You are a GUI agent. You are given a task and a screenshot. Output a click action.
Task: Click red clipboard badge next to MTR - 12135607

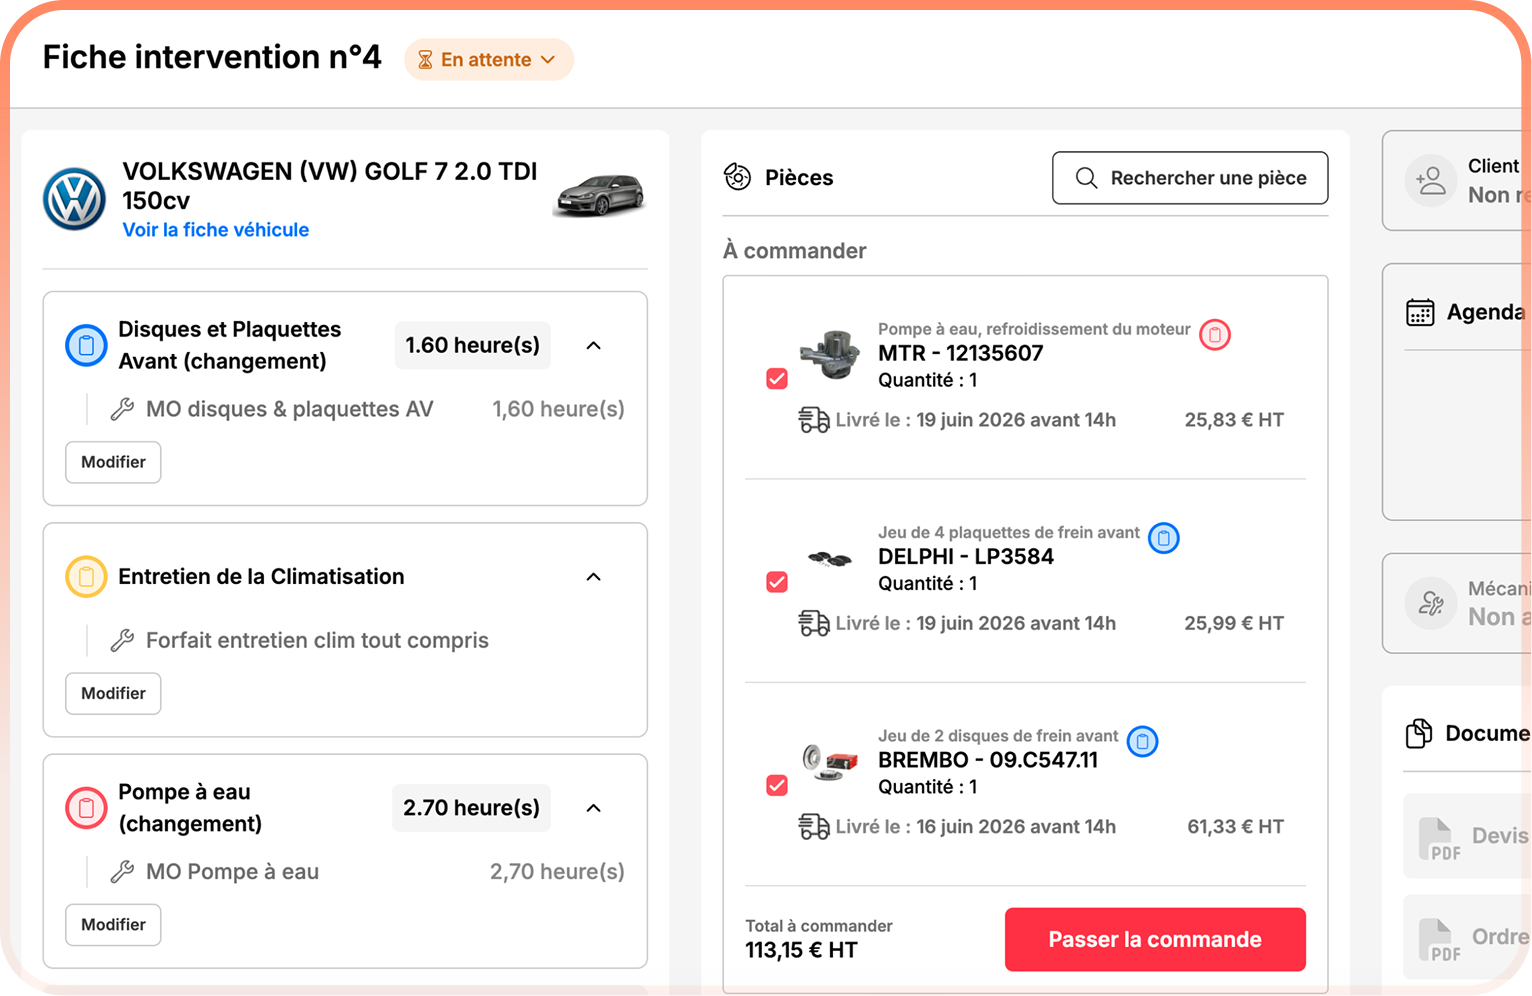tap(1215, 335)
